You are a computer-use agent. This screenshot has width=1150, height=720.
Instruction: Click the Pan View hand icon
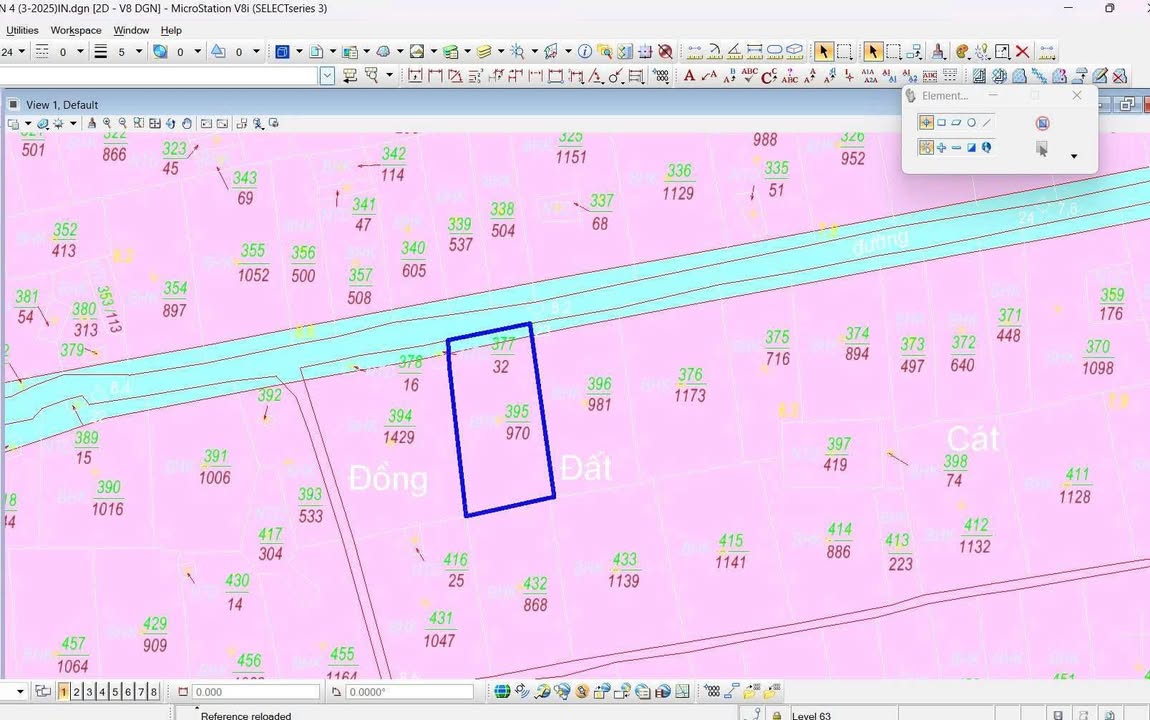point(187,124)
